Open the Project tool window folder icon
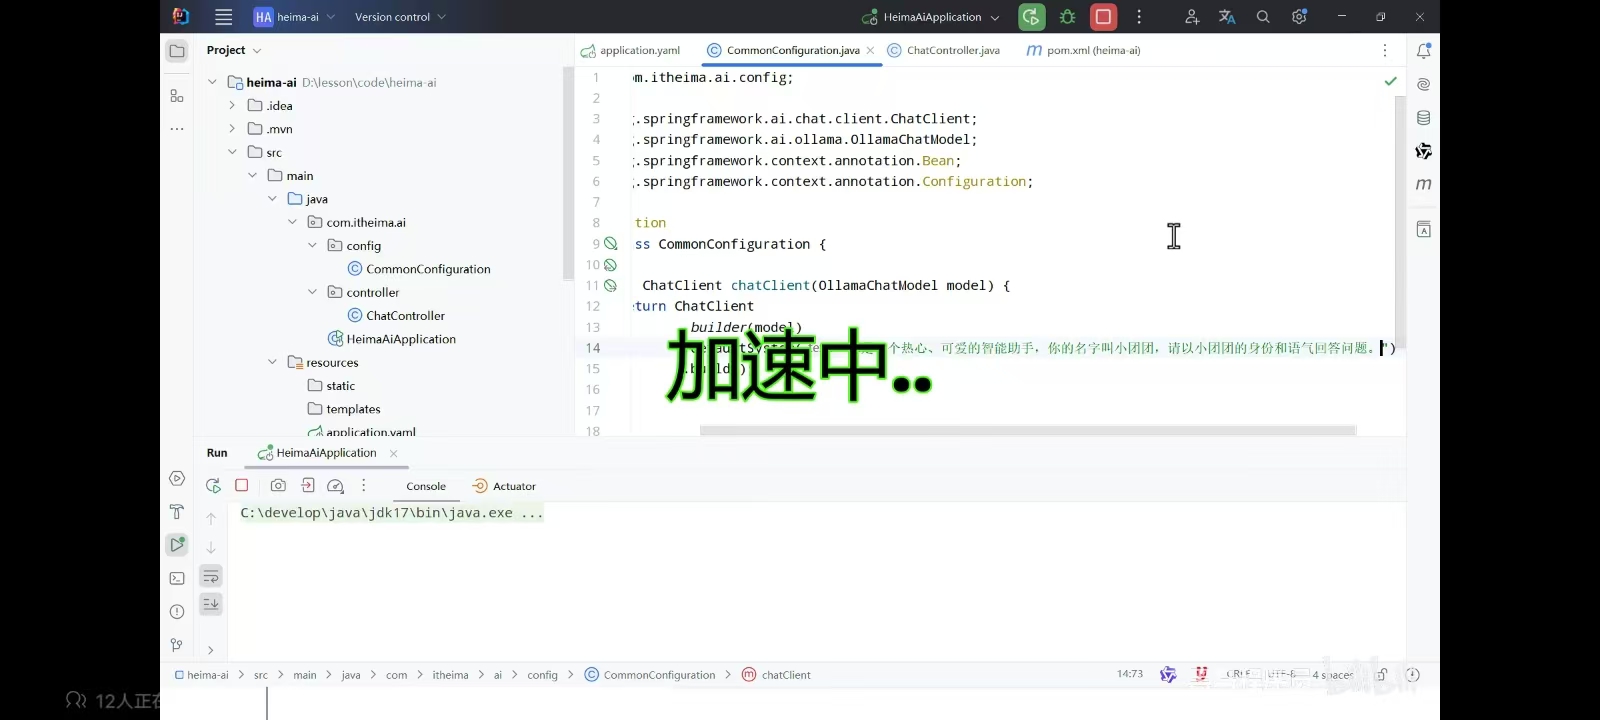Image resolution: width=1600 pixels, height=720 pixels. 177,51
